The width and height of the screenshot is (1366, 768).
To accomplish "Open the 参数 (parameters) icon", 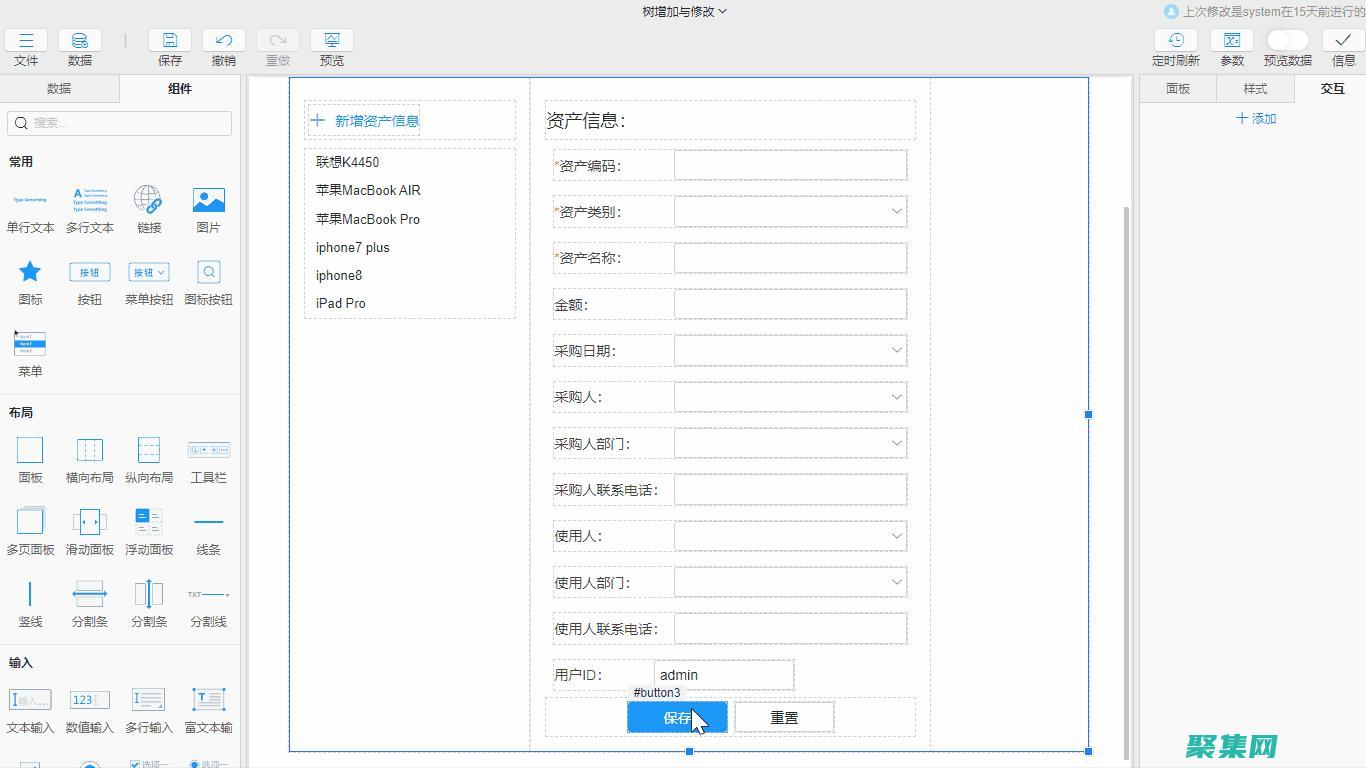I will point(1231,45).
